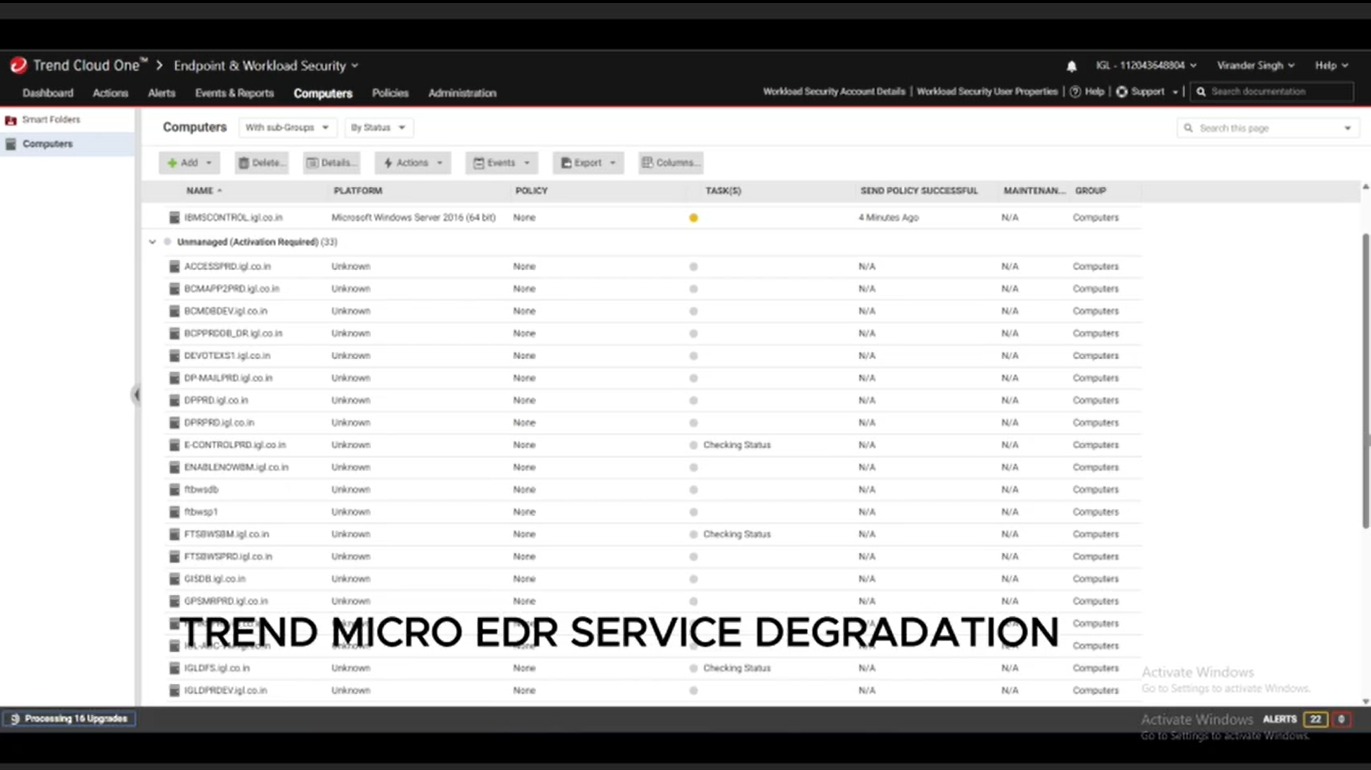Sort by the NAME column header
Image resolution: width=1371 pixels, height=770 pixels.
pyautogui.click(x=199, y=191)
